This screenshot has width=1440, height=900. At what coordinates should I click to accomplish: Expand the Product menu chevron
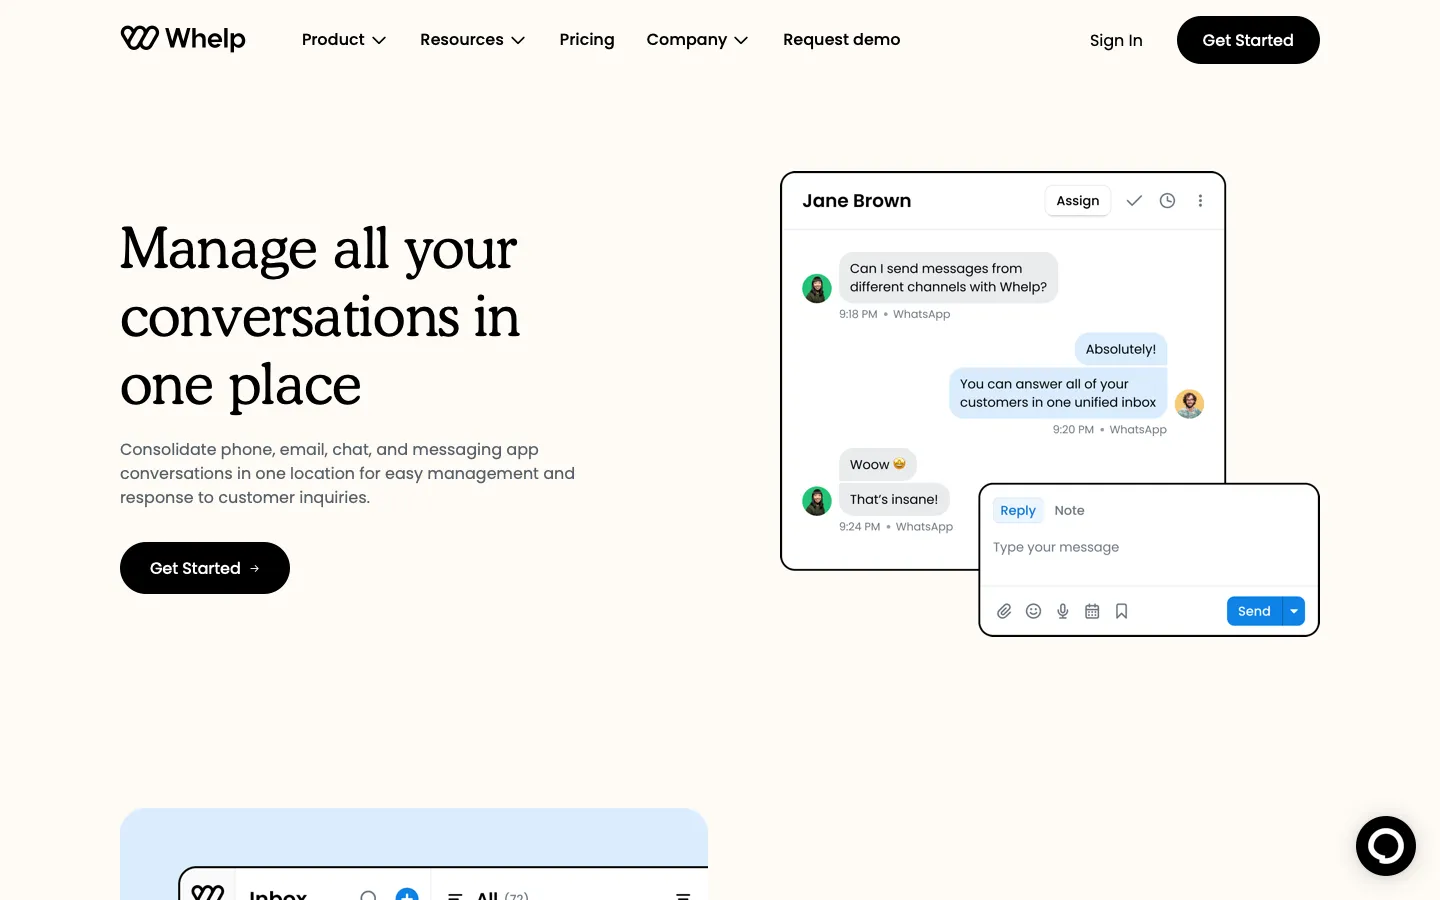pyautogui.click(x=379, y=40)
